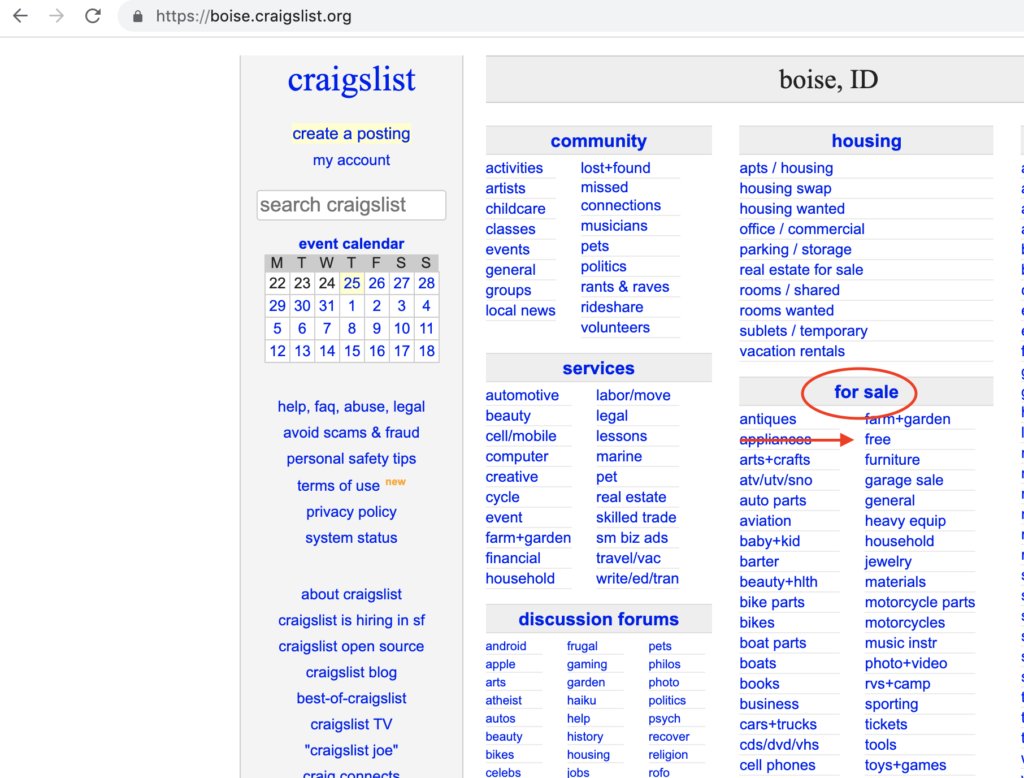The height and width of the screenshot is (778, 1024).
Task: Open my account
Action: [x=351, y=160]
